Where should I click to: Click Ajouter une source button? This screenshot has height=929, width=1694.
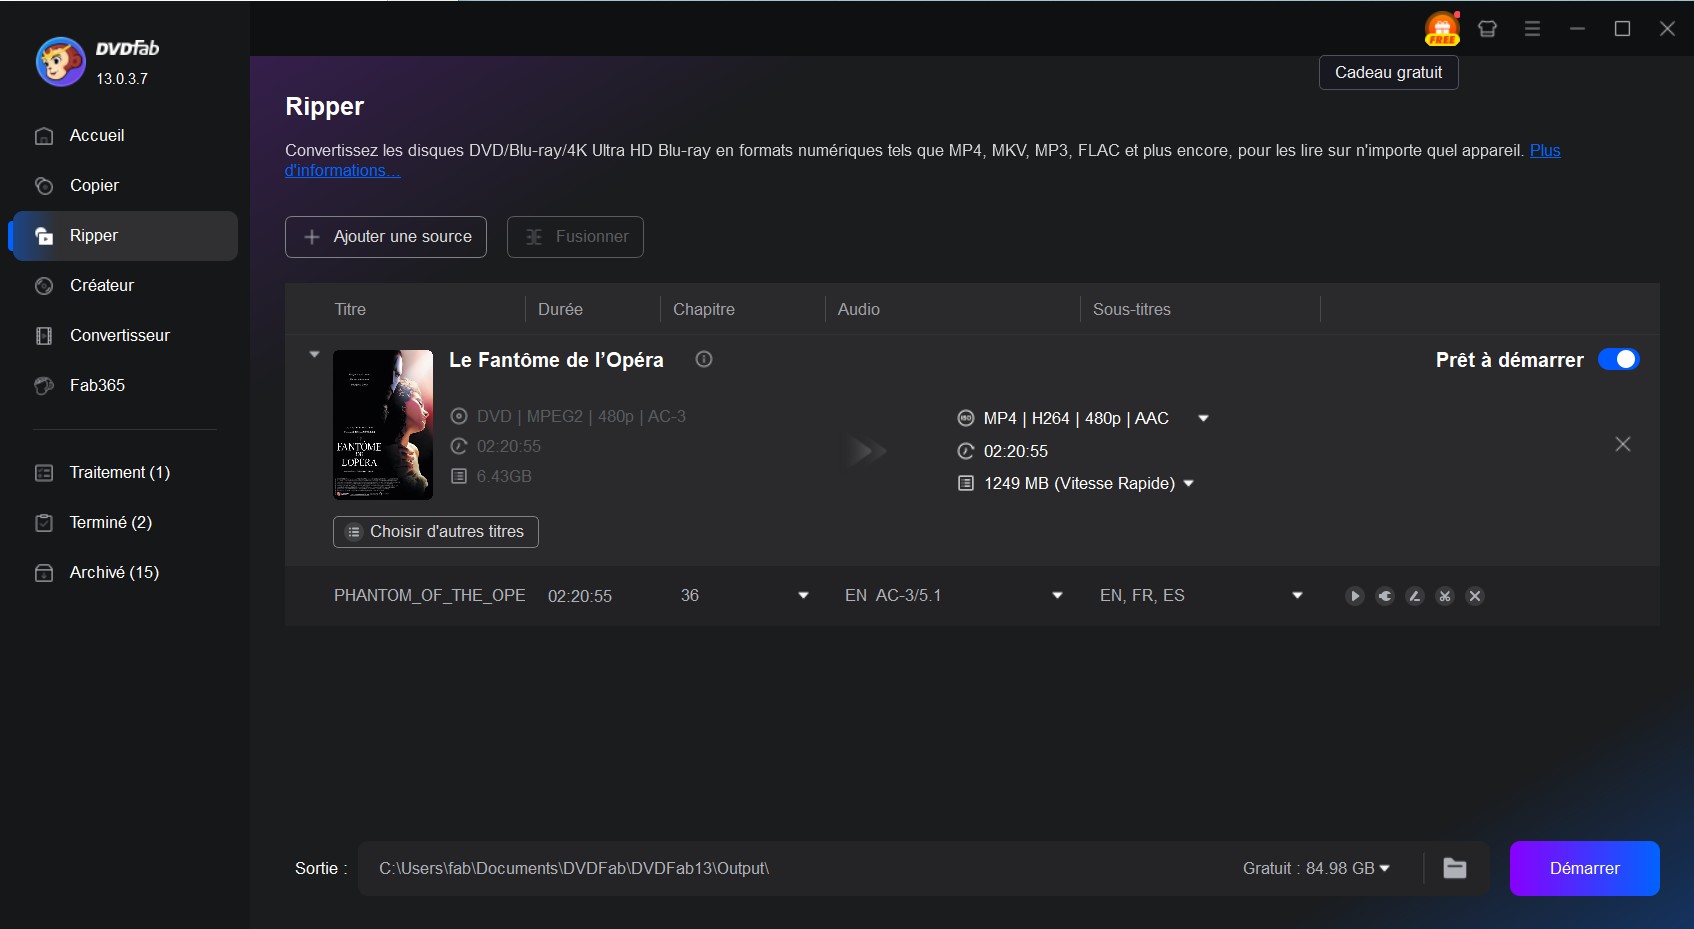[386, 237]
